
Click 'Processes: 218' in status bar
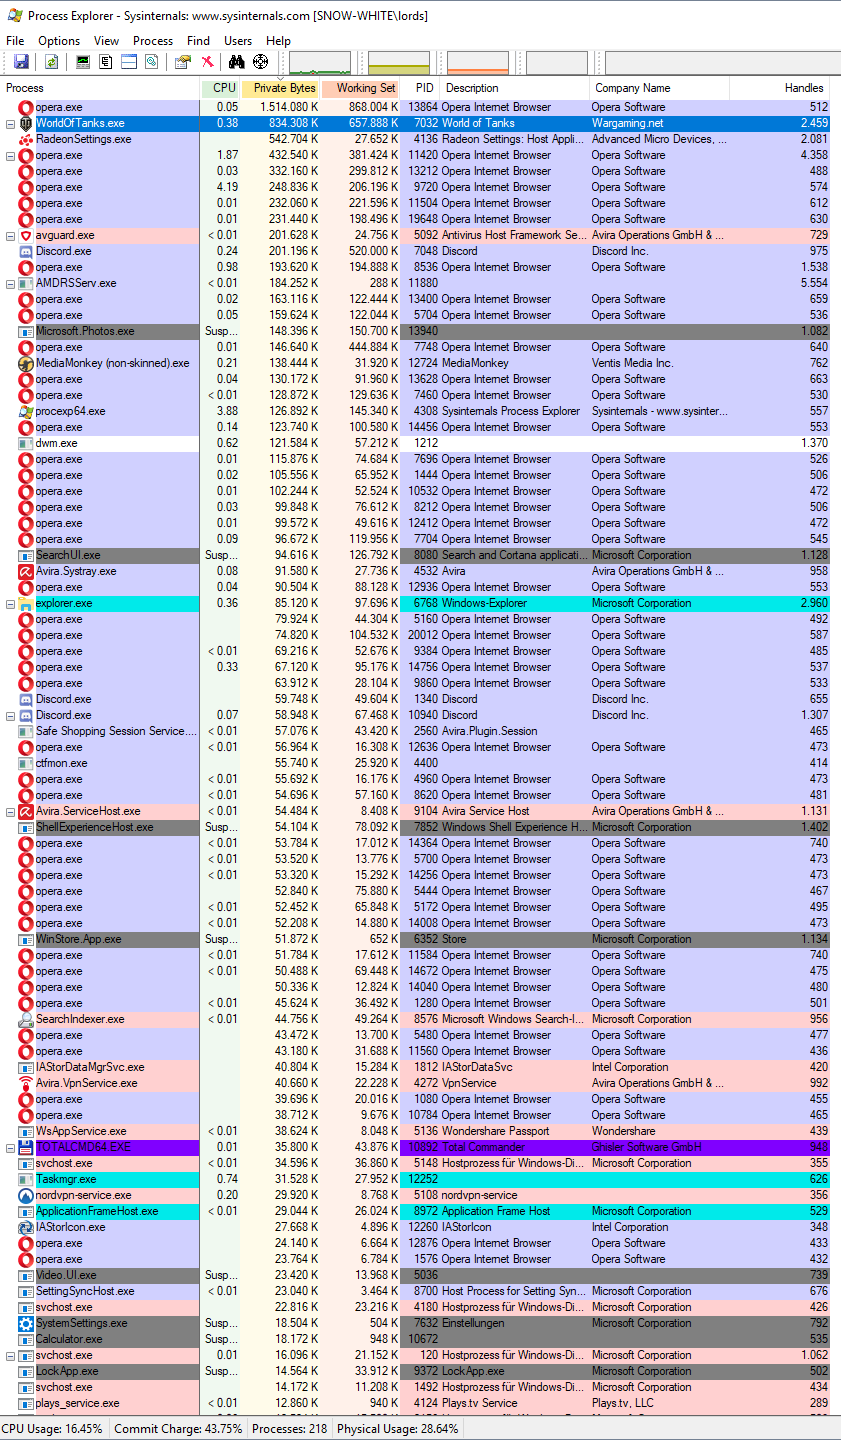289,1429
